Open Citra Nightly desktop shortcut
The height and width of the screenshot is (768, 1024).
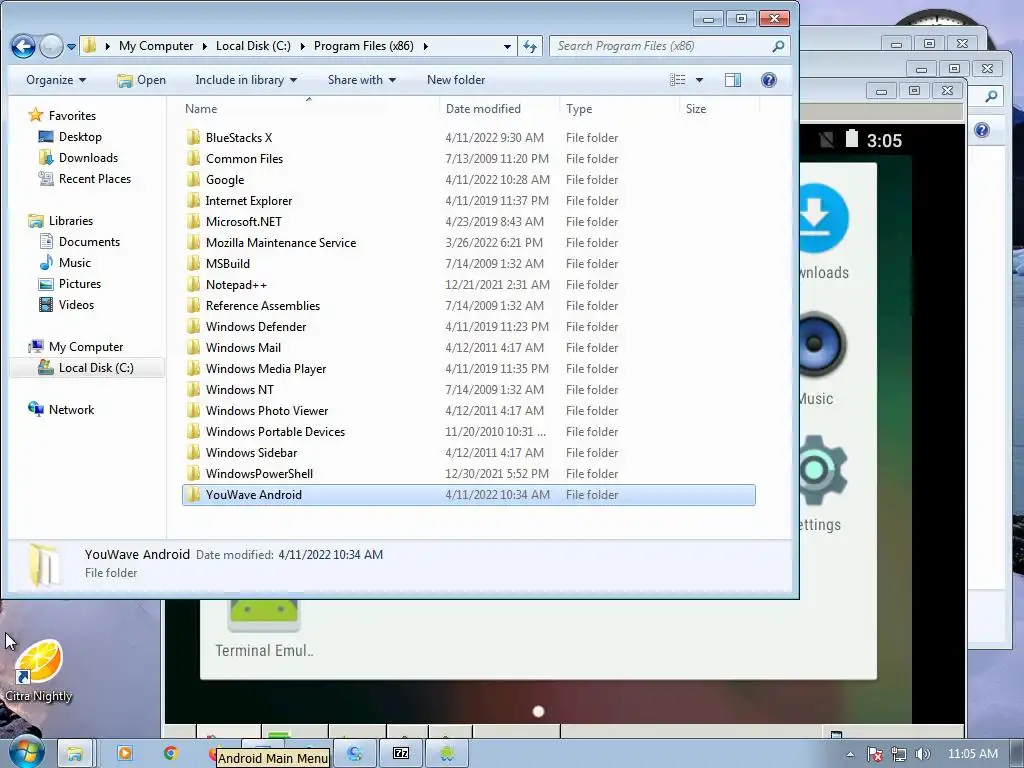click(x=39, y=671)
